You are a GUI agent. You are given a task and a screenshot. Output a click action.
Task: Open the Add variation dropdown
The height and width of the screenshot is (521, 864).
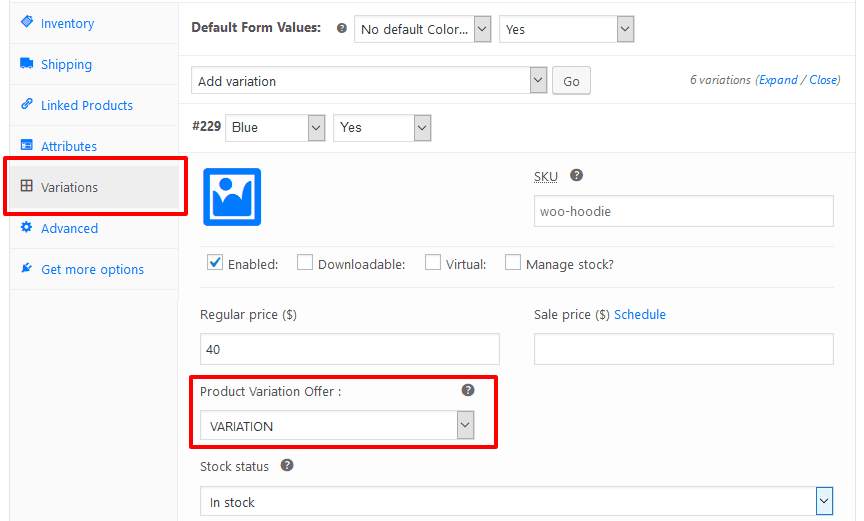(x=369, y=80)
